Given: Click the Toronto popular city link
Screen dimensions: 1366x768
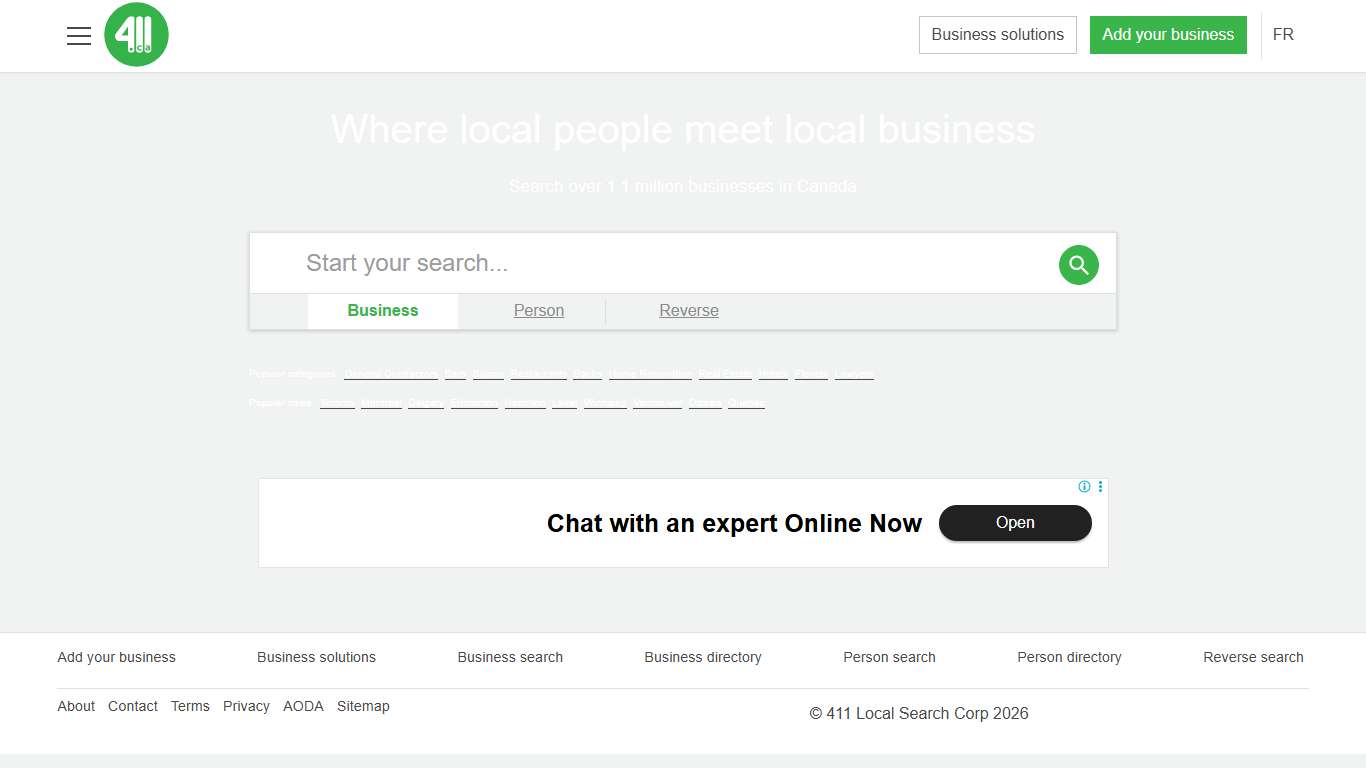Looking at the screenshot, I should coord(337,403).
